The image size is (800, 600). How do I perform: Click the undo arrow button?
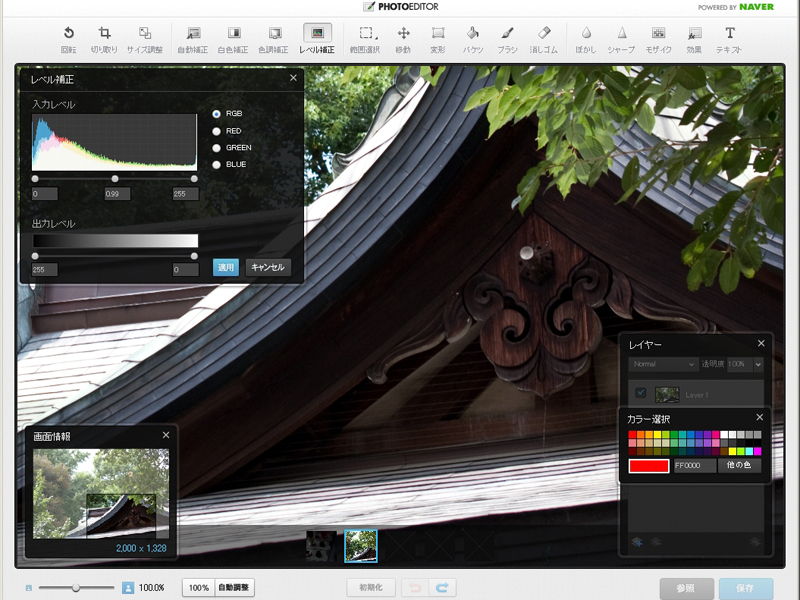pos(415,588)
